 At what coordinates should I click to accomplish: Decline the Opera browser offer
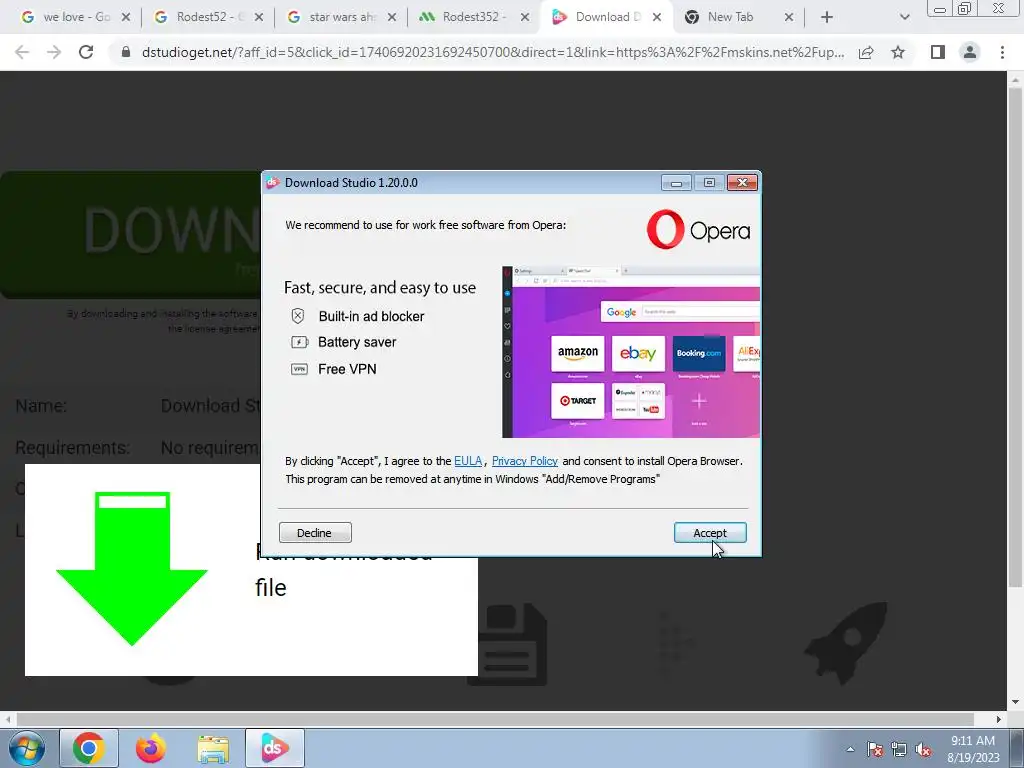coord(315,533)
